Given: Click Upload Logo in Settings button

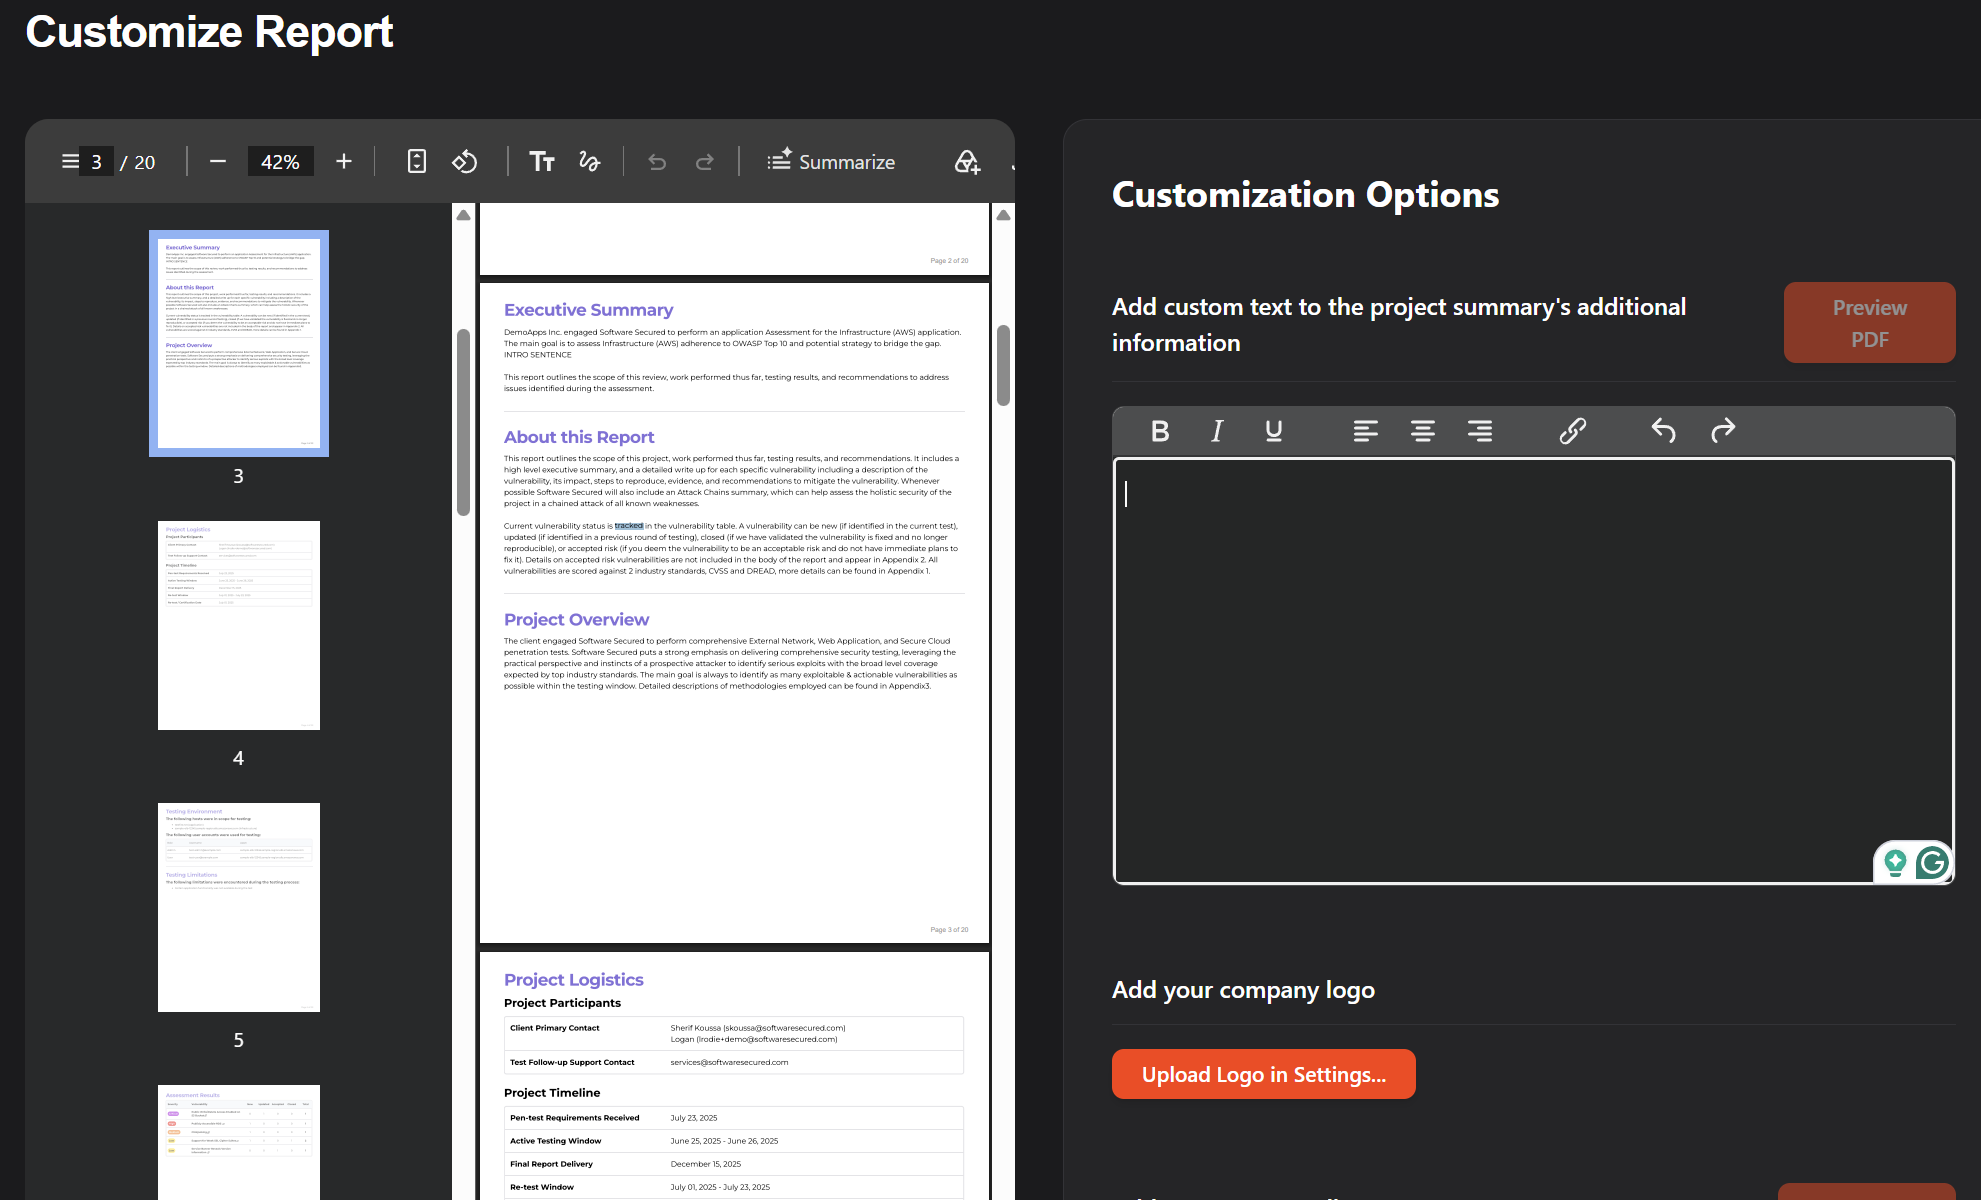Looking at the screenshot, I should tap(1264, 1074).
